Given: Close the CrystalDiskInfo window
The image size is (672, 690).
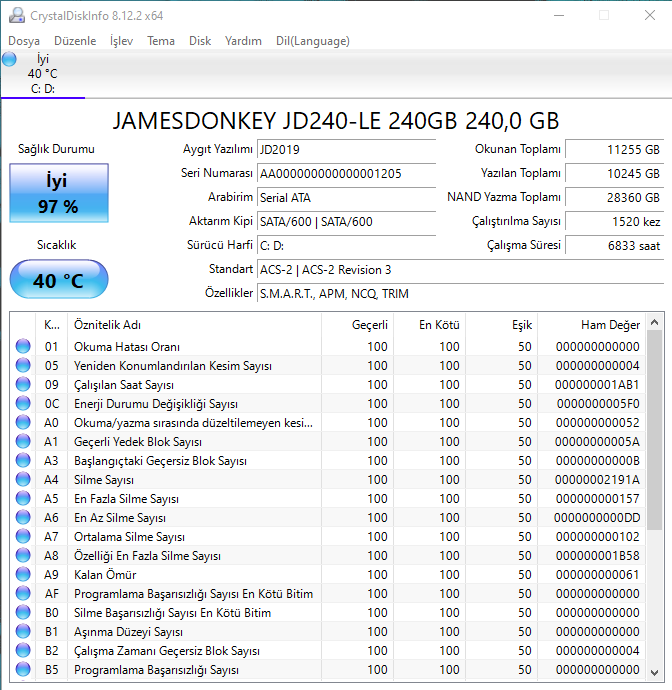Looking at the screenshot, I should pos(650,15).
